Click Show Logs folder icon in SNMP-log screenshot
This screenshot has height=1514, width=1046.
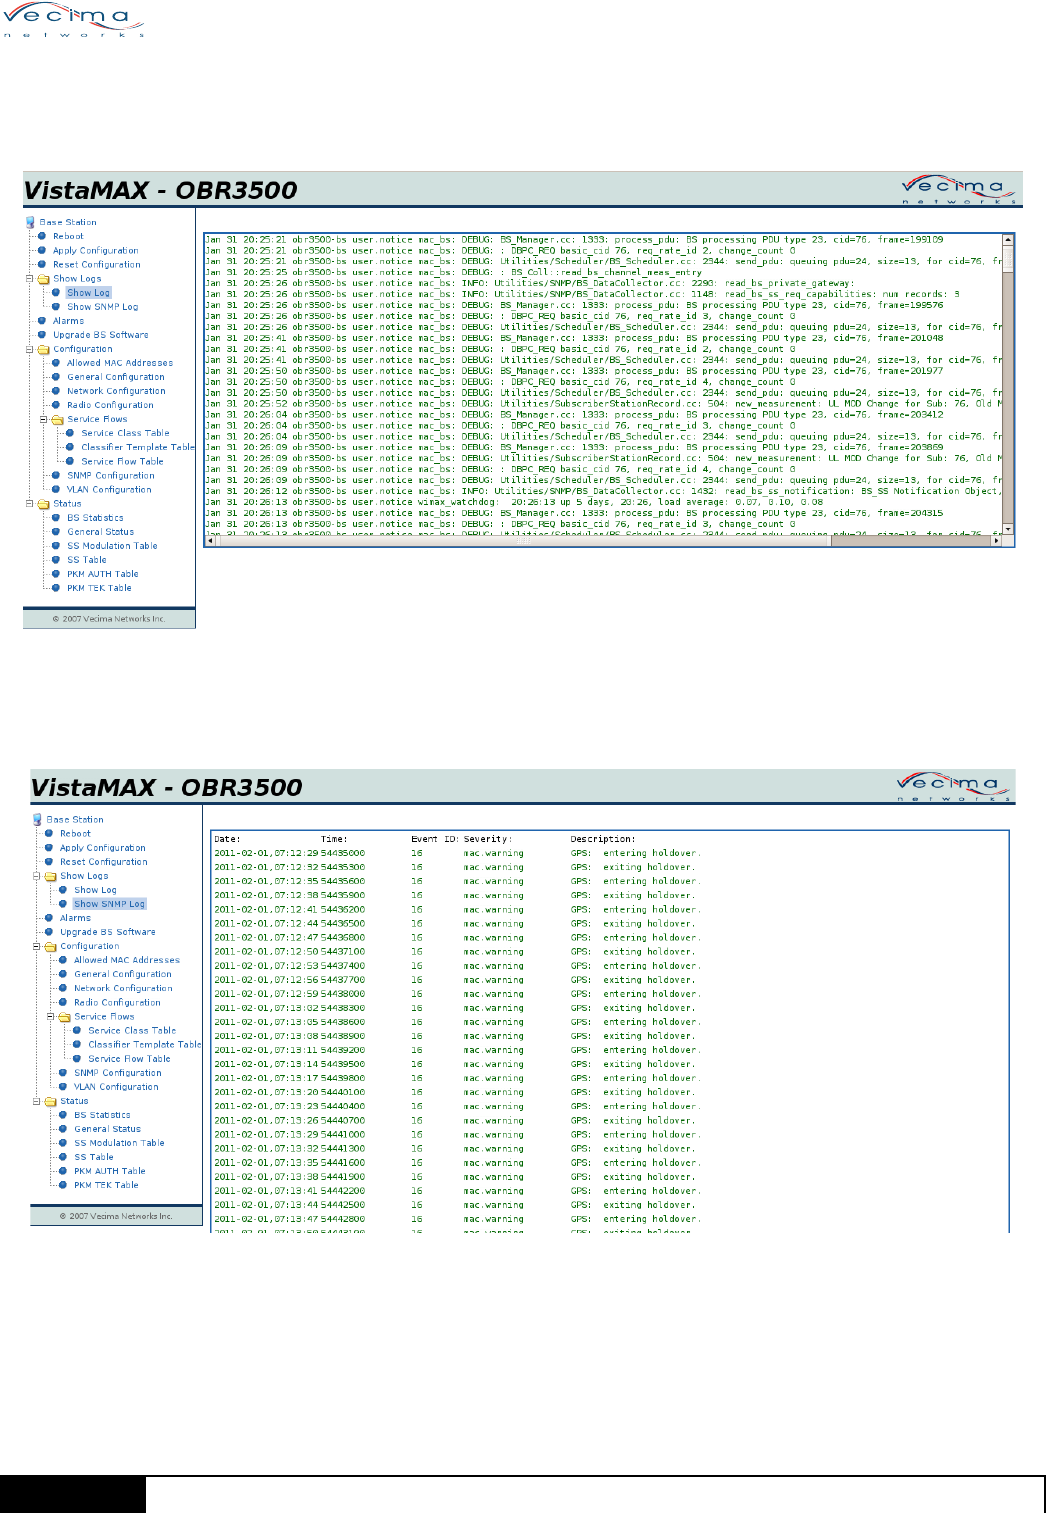pos(50,876)
